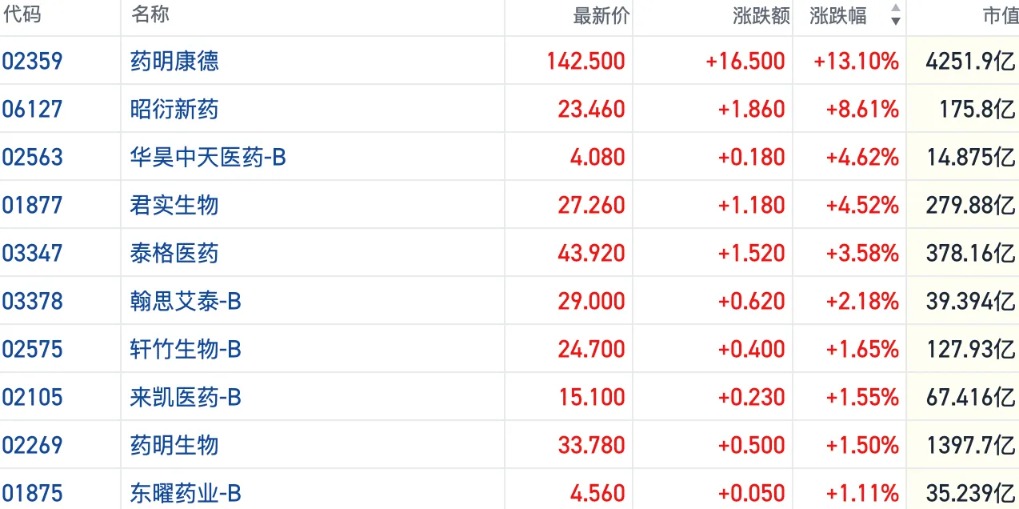
Task: Select the 轩竹生物-B row name
Action: coord(186,349)
